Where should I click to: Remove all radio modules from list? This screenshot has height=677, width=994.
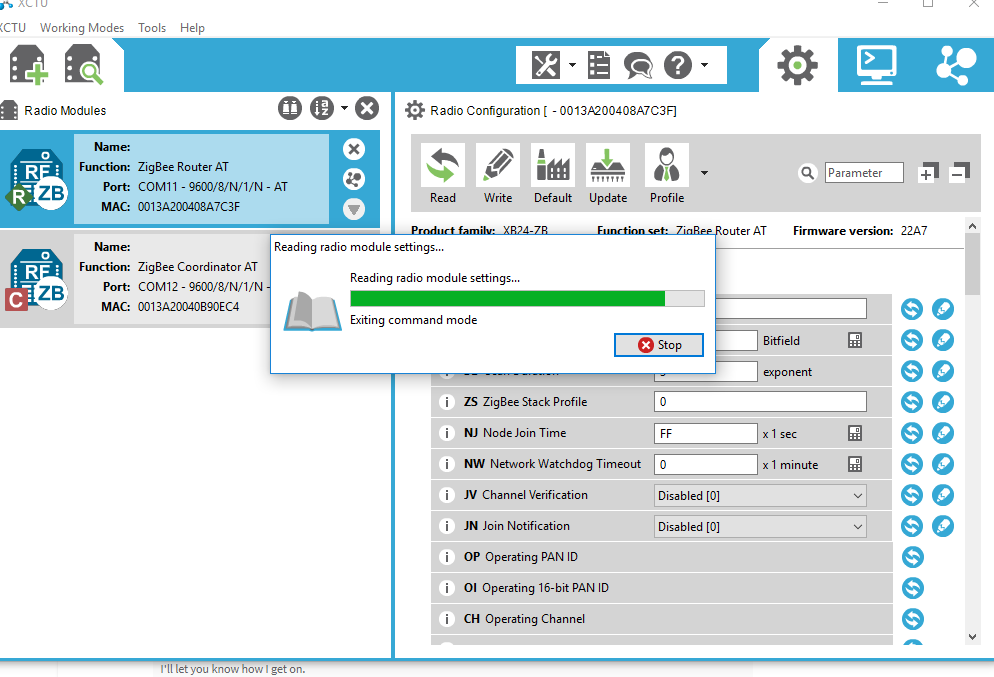pyautogui.click(x=366, y=108)
